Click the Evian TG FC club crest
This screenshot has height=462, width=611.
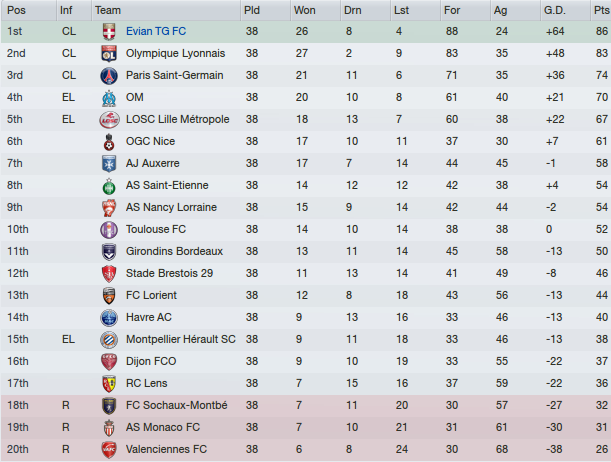[x=109, y=32]
